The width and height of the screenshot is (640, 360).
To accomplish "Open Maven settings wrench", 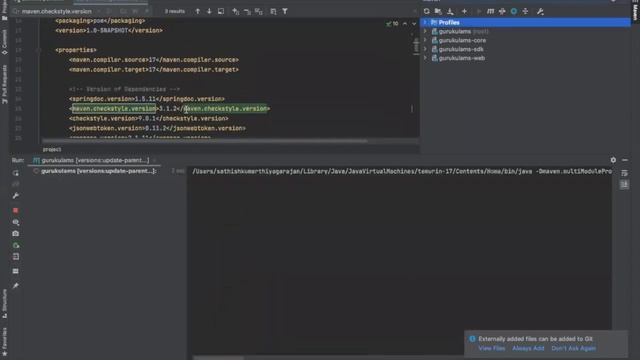I will [x=540, y=11].
